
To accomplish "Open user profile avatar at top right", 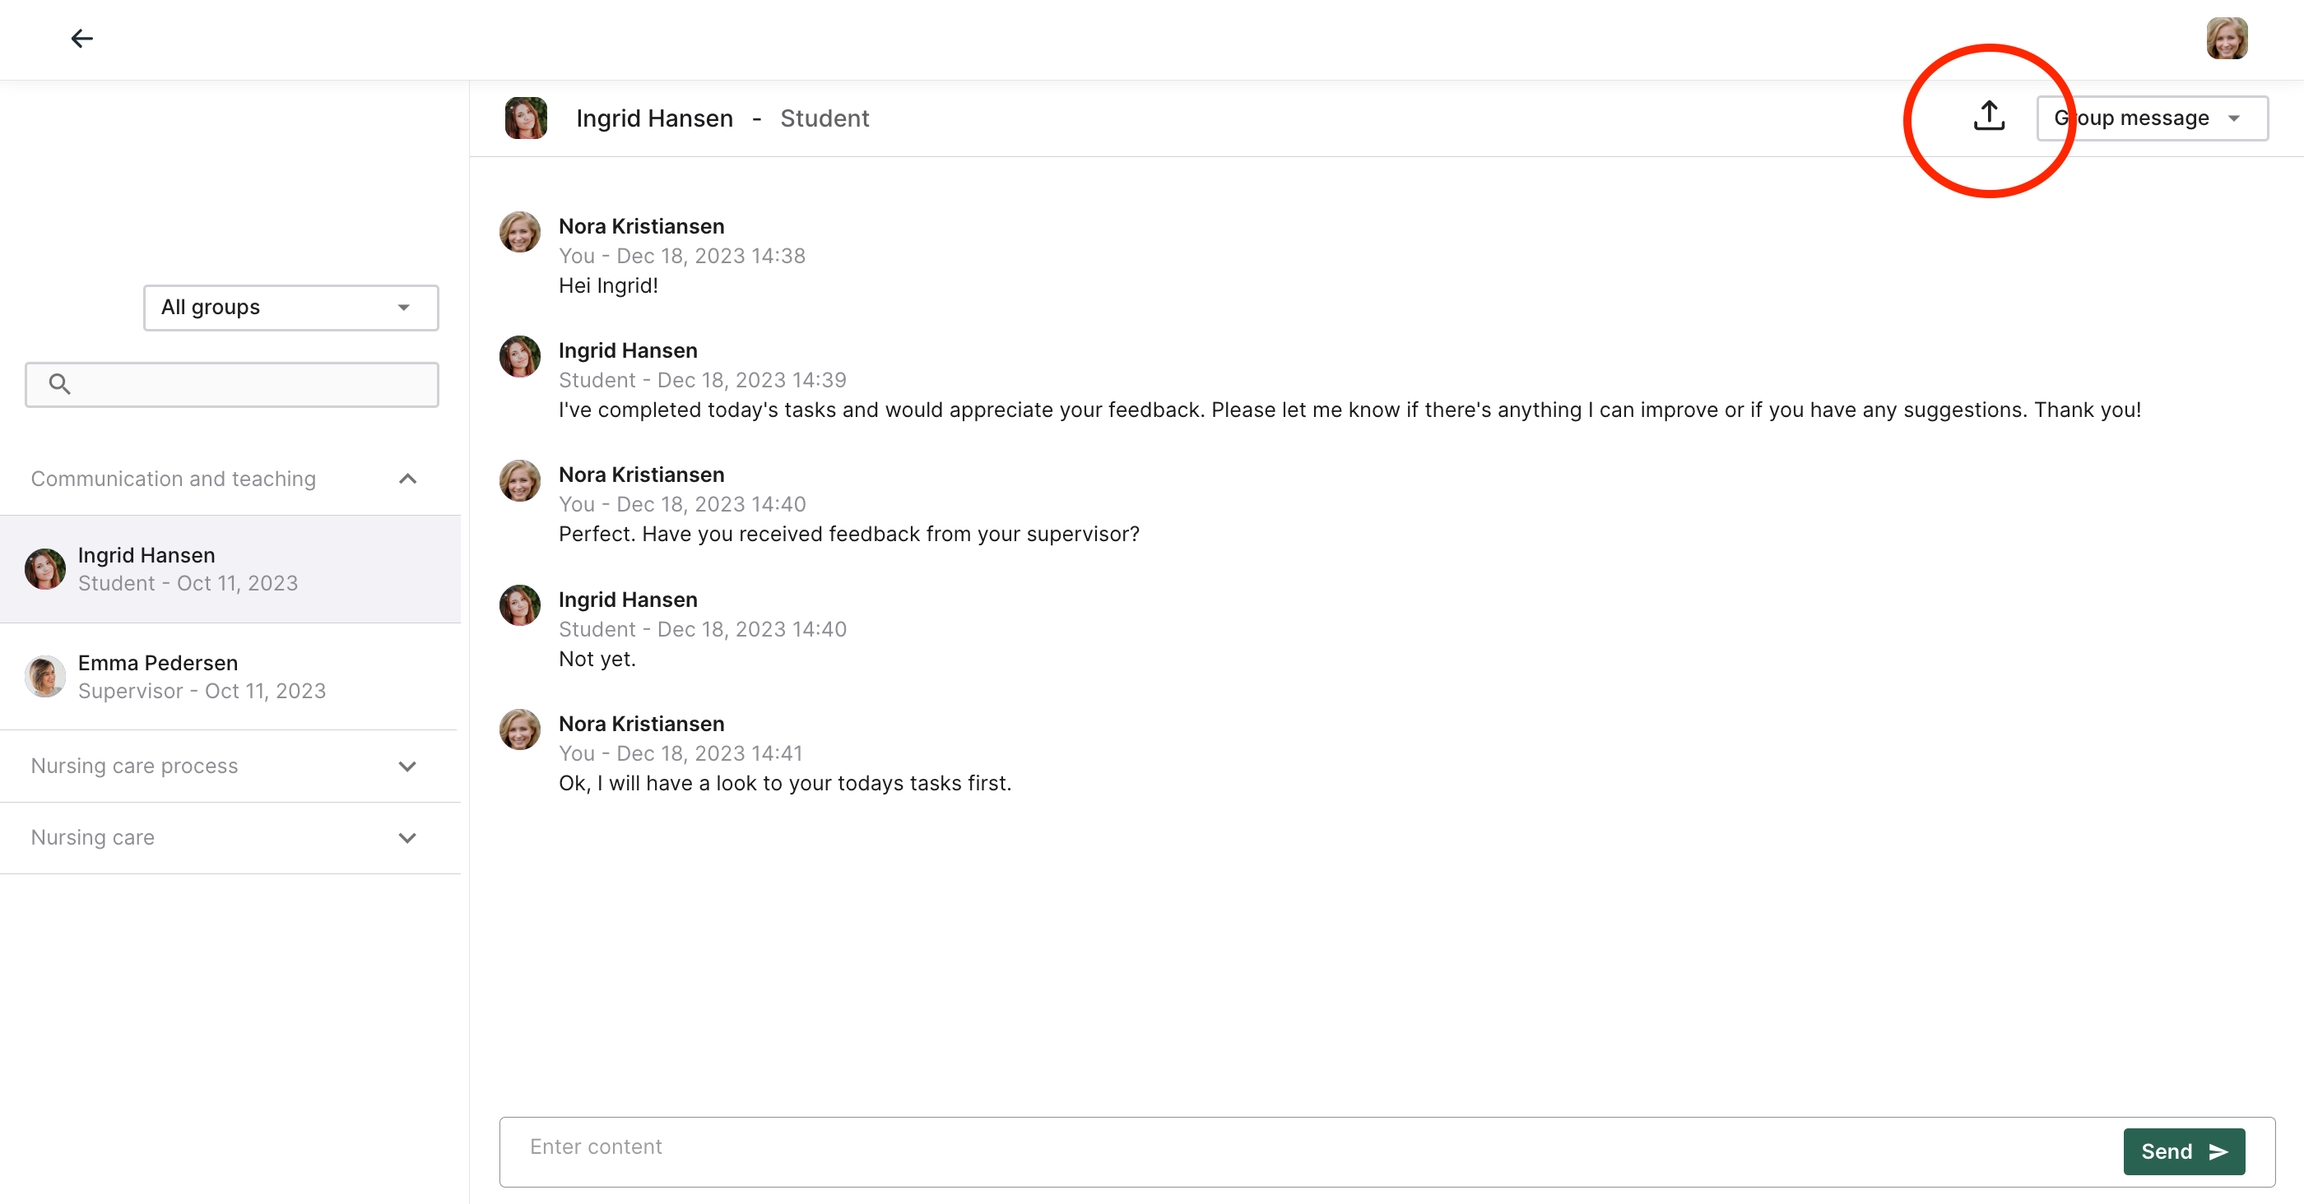I will [2226, 38].
